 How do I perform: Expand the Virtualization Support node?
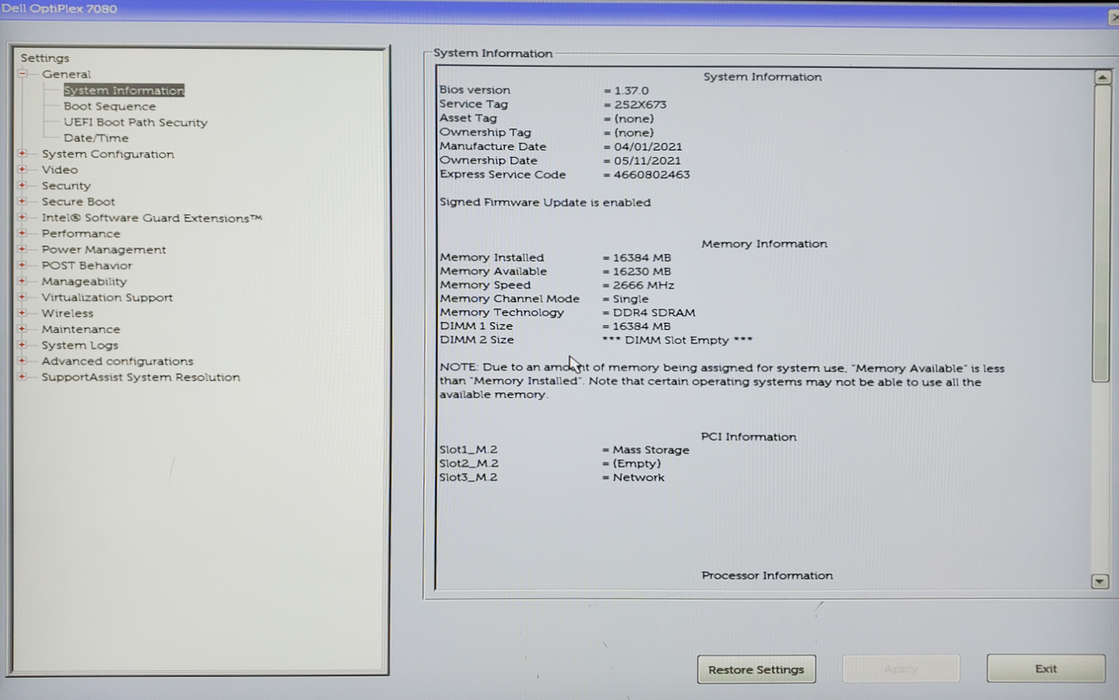pyautogui.click(x=22, y=297)
